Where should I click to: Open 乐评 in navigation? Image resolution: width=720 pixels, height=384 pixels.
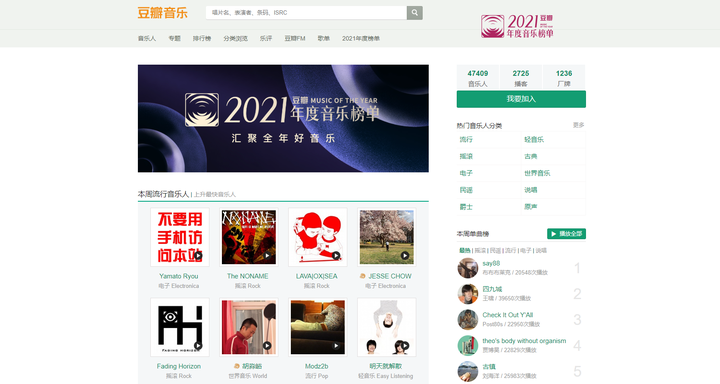point(266,39)
